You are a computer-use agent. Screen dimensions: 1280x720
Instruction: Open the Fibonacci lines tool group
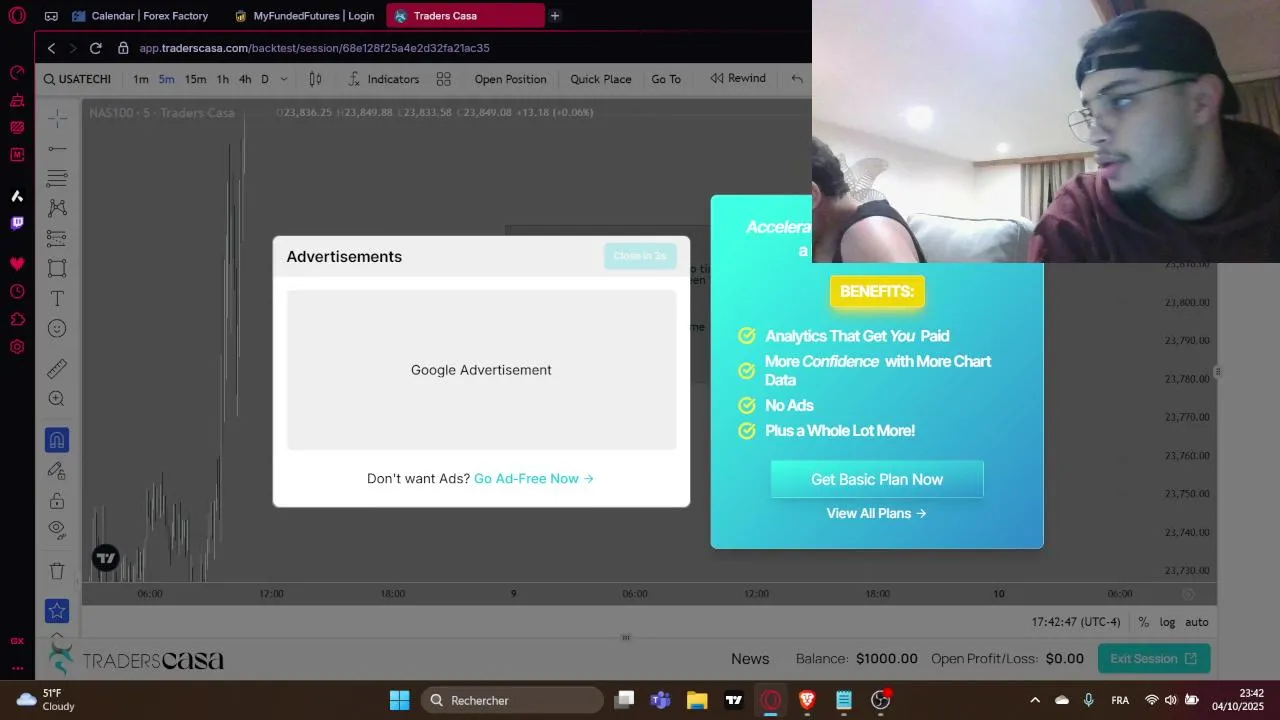coord(57,178)
